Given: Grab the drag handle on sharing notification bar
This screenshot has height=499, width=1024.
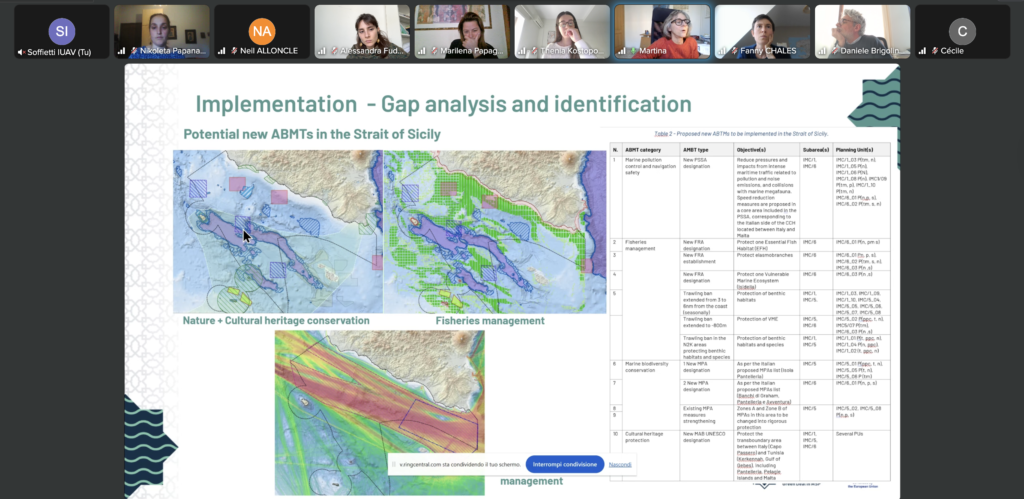Looking at the screenshot, I should (394, 465).
